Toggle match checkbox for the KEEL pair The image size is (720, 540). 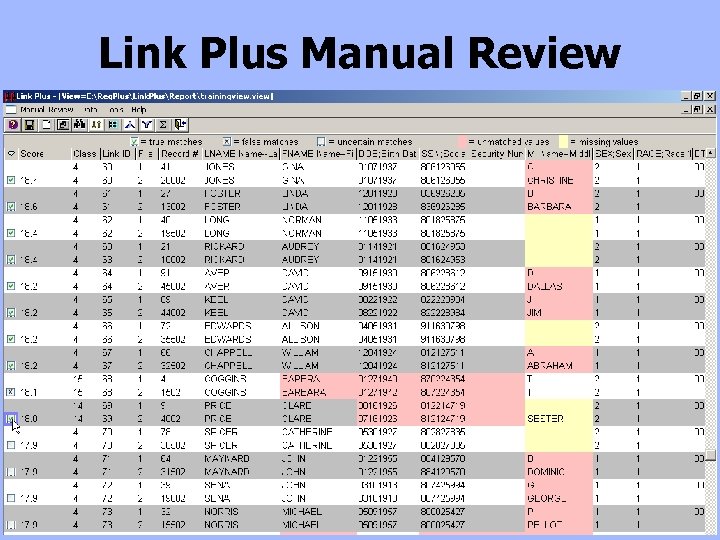(x=11, y=313)
